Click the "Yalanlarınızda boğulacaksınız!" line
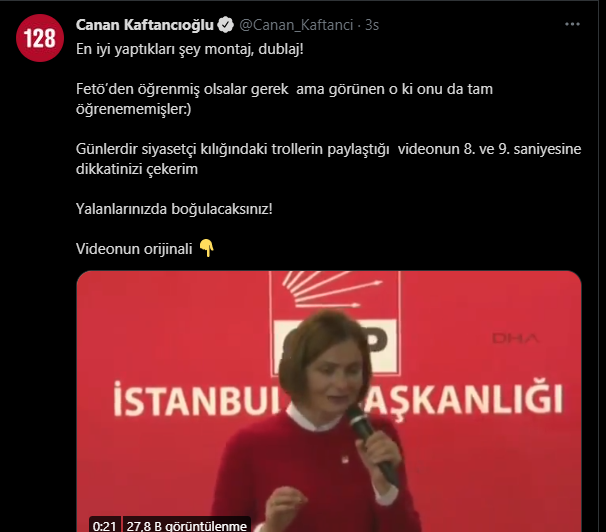The width and height of the screenshot is (606, 532). (174, 209)
